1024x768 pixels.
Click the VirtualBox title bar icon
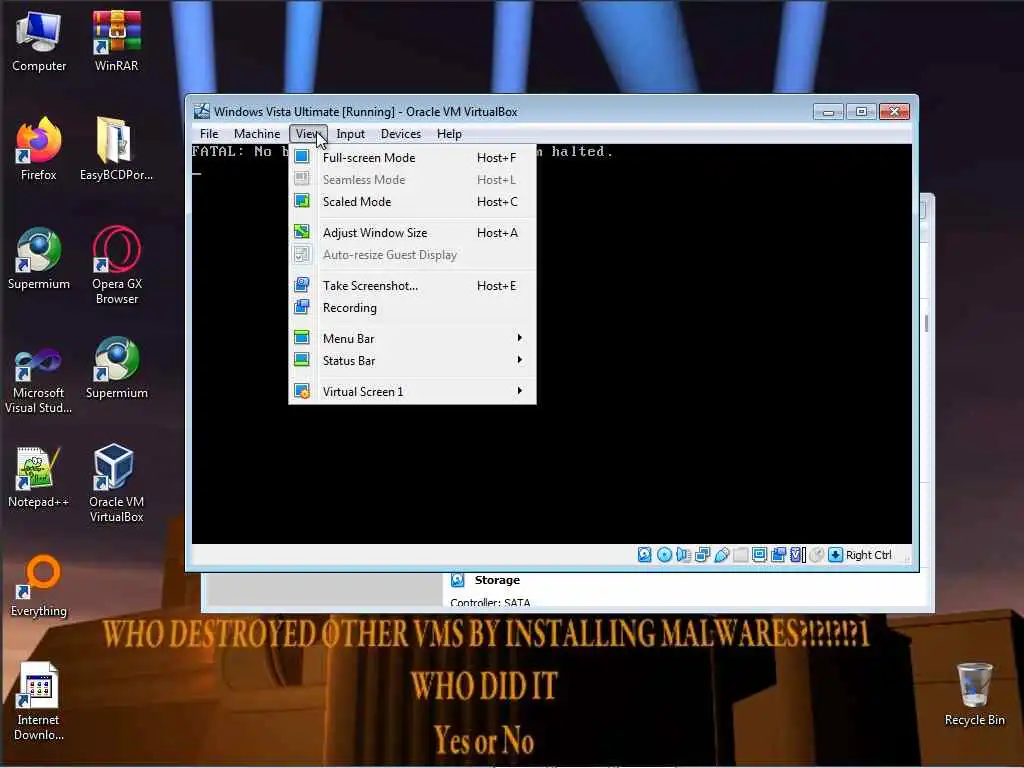coord(202,111)
